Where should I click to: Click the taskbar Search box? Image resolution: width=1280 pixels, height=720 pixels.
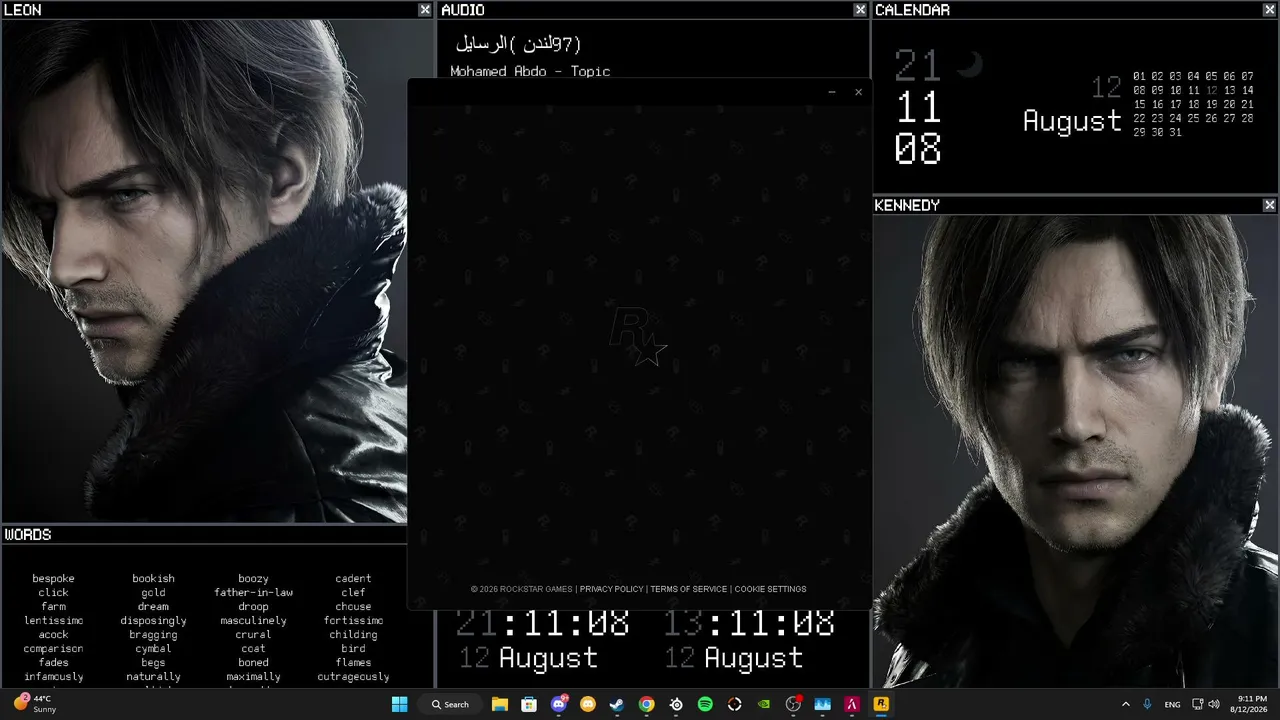(x=450, y=704)
